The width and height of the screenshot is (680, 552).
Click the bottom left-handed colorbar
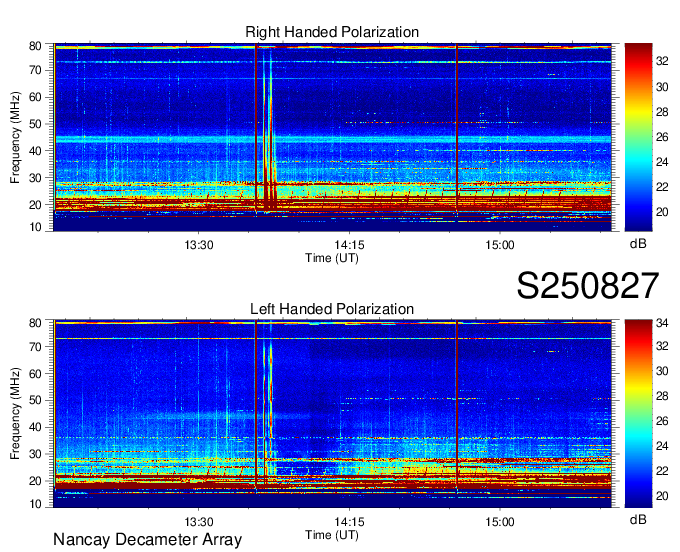pyautogui.click(x=638, y=414)
